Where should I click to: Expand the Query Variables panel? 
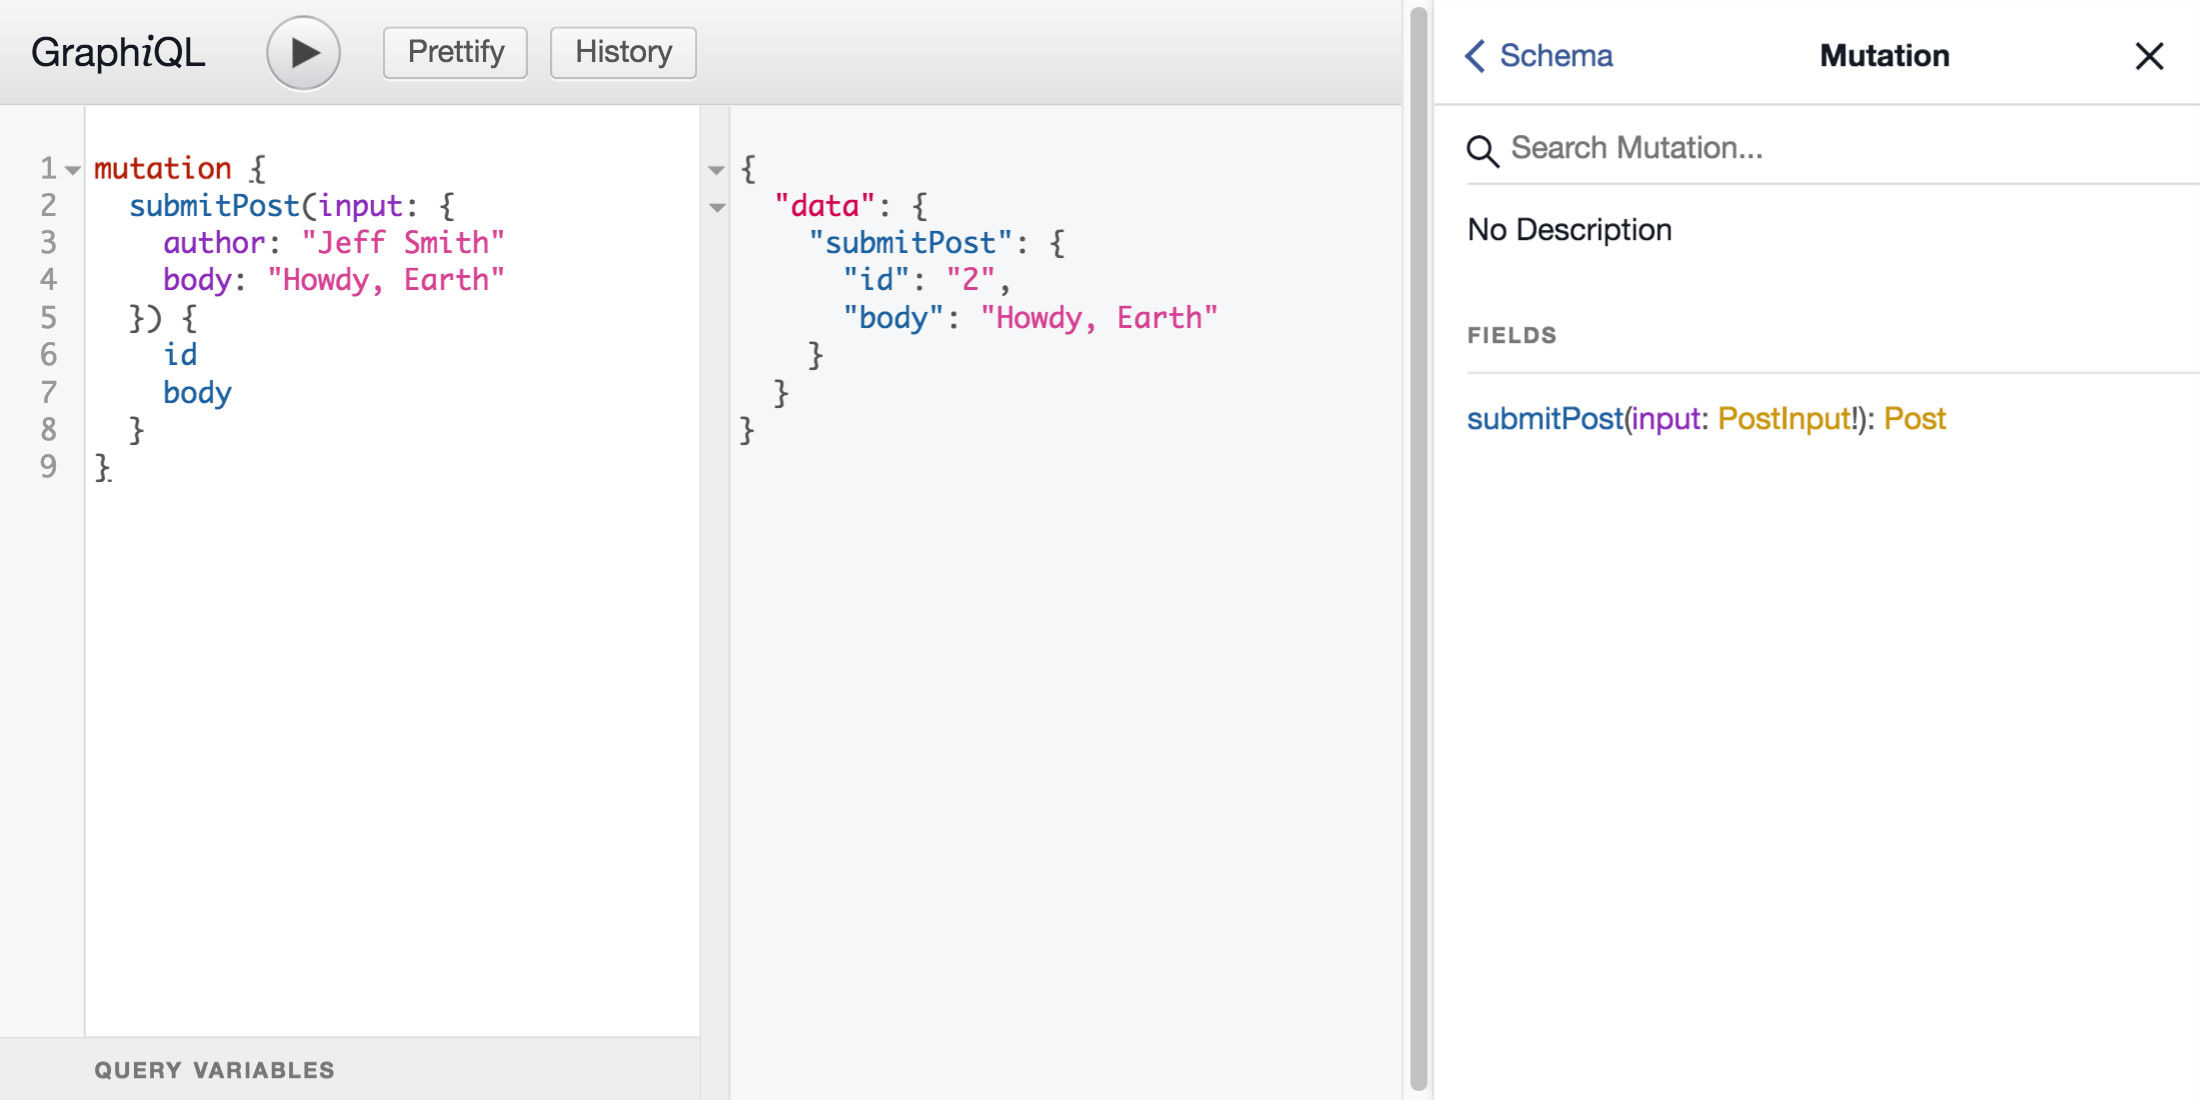pos(214,1070)
